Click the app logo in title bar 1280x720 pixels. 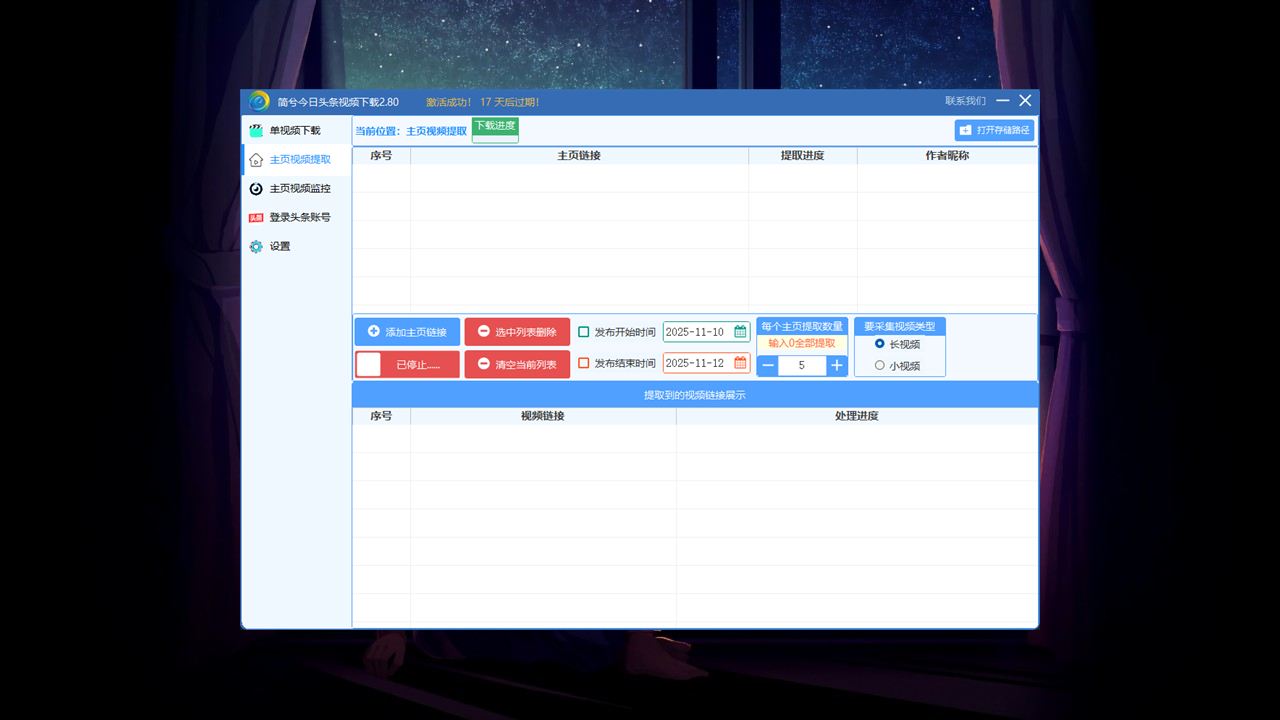tap(259, 101)
